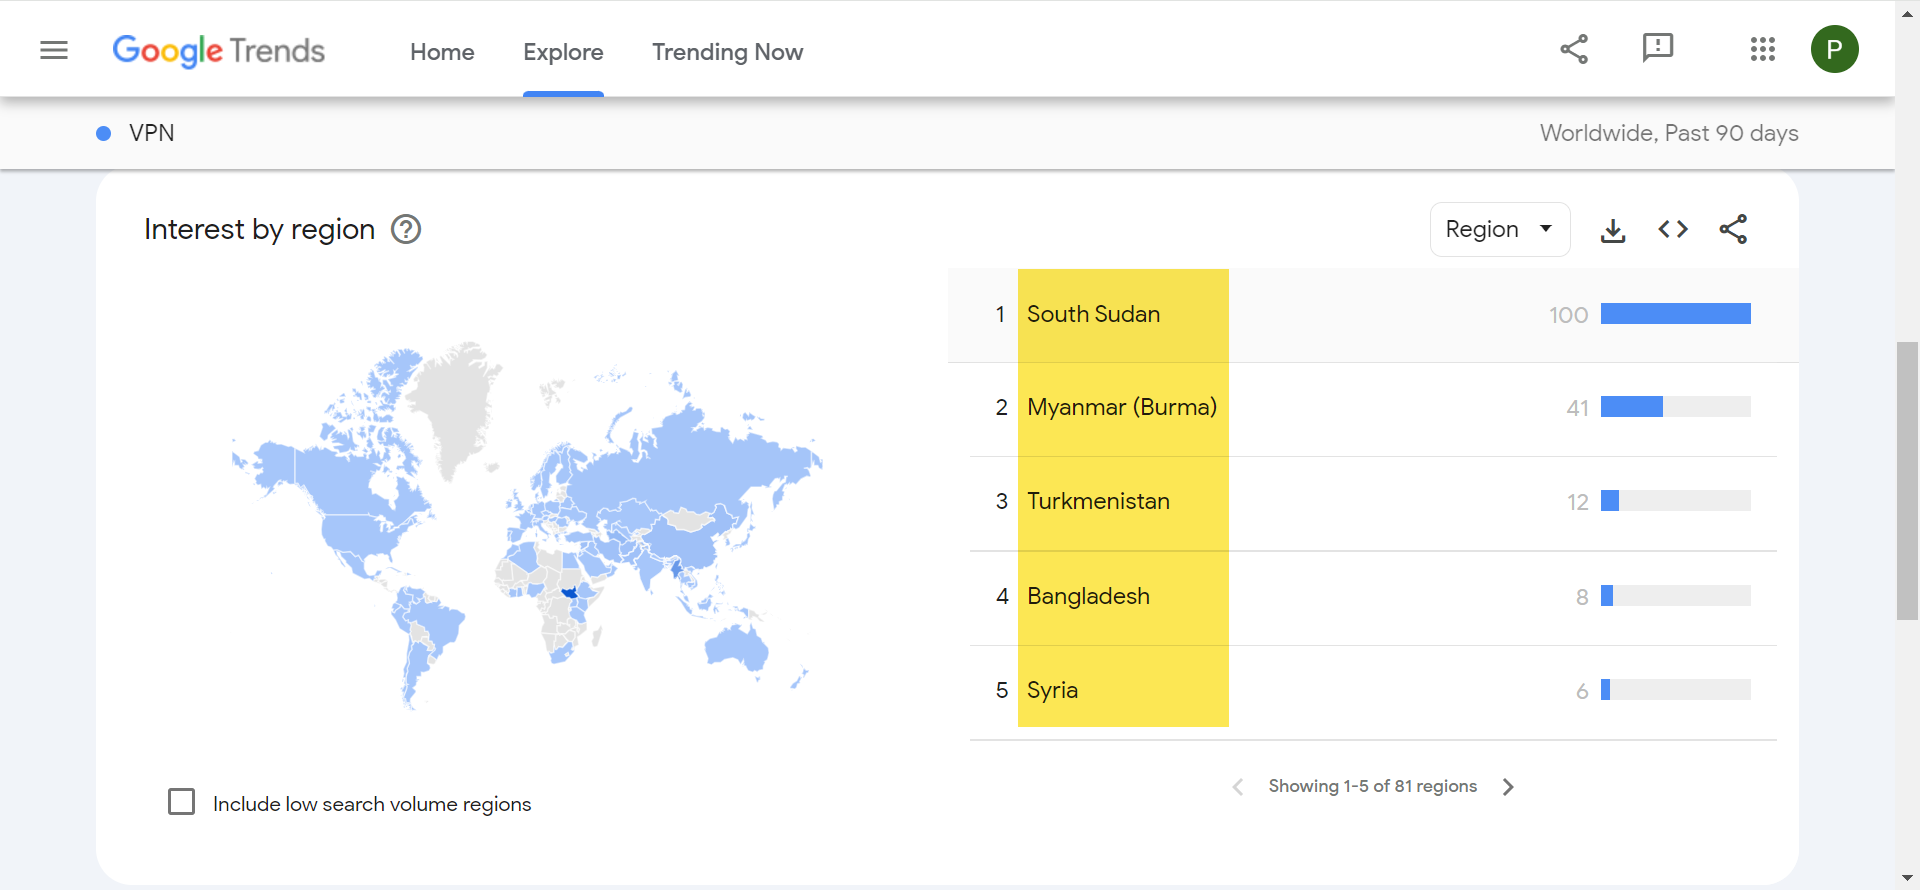Open the Google apps grid
Screen dimensions: 1920x890
coord(1762,49)
